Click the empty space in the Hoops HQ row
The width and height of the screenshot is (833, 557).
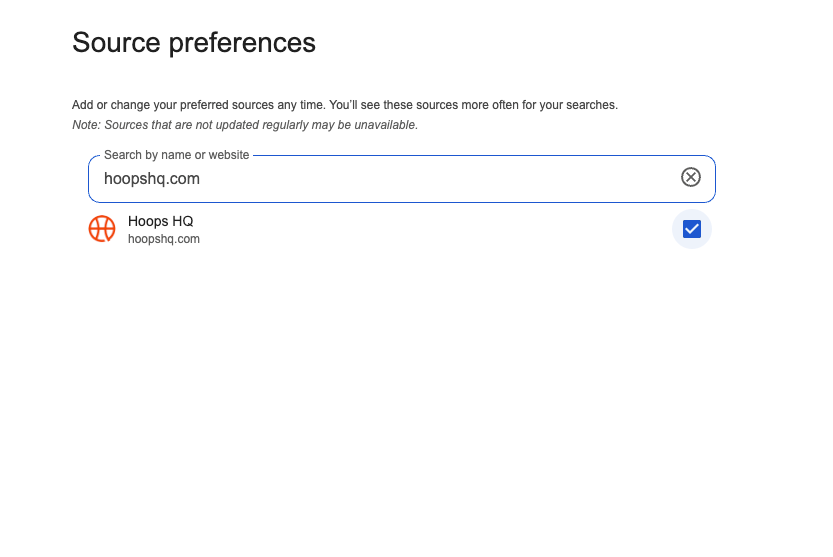click(x=430, y=230)
